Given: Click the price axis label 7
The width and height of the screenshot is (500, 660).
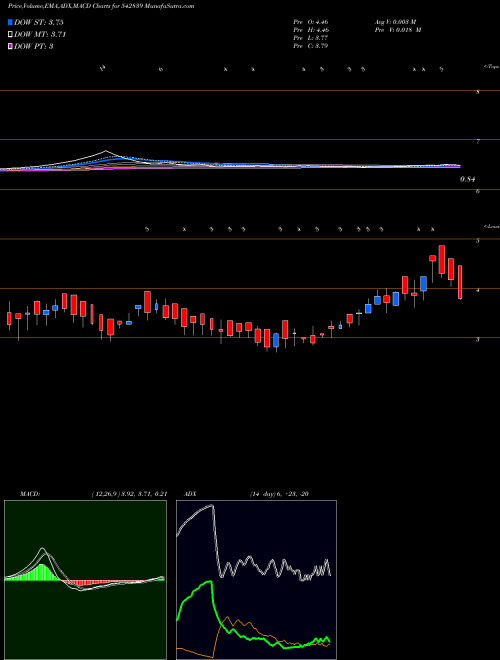Looking at the screenshot, I should coord(478,142).
